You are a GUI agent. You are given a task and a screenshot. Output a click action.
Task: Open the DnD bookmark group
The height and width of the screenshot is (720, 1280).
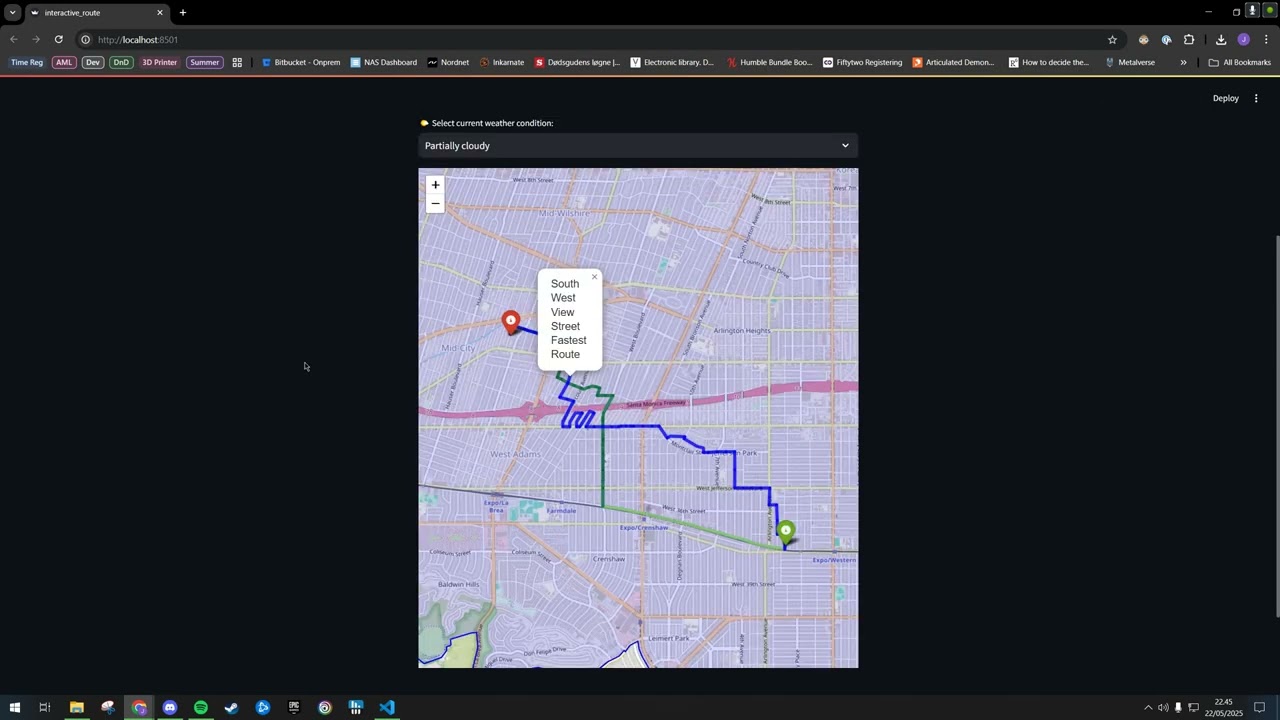121,62
